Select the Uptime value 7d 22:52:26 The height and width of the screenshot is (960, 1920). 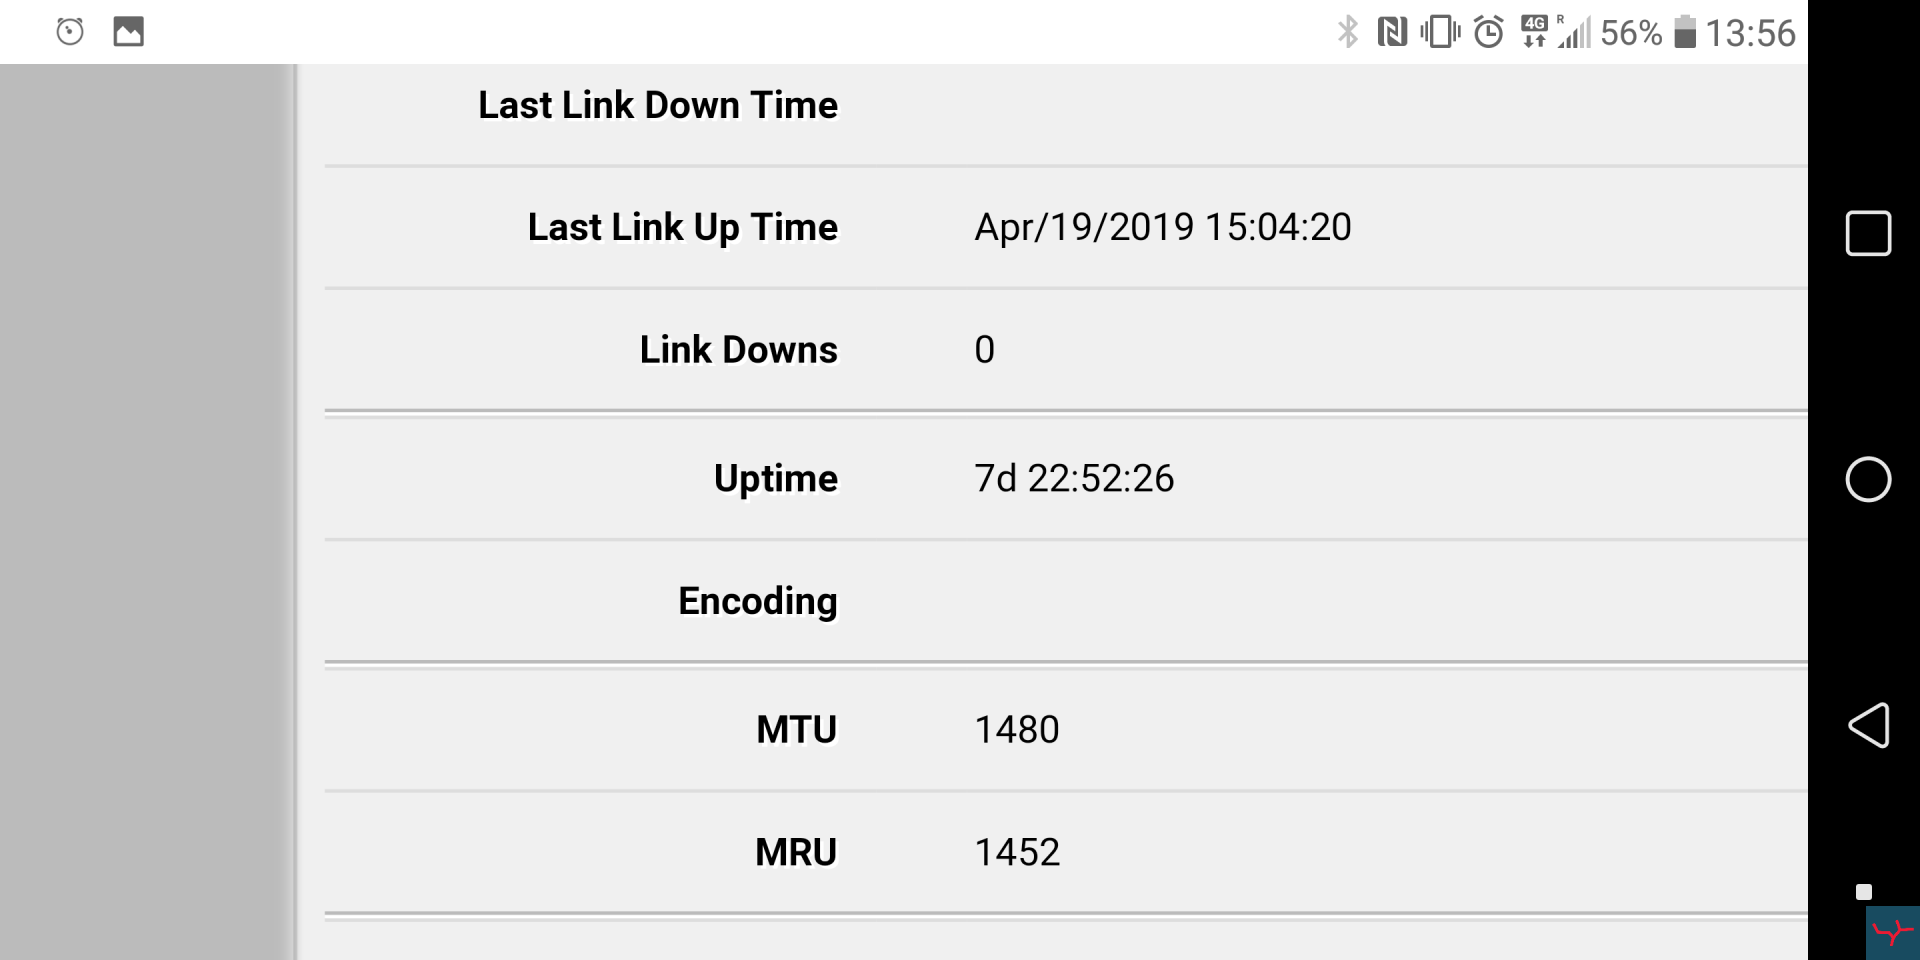[1074, 478]
